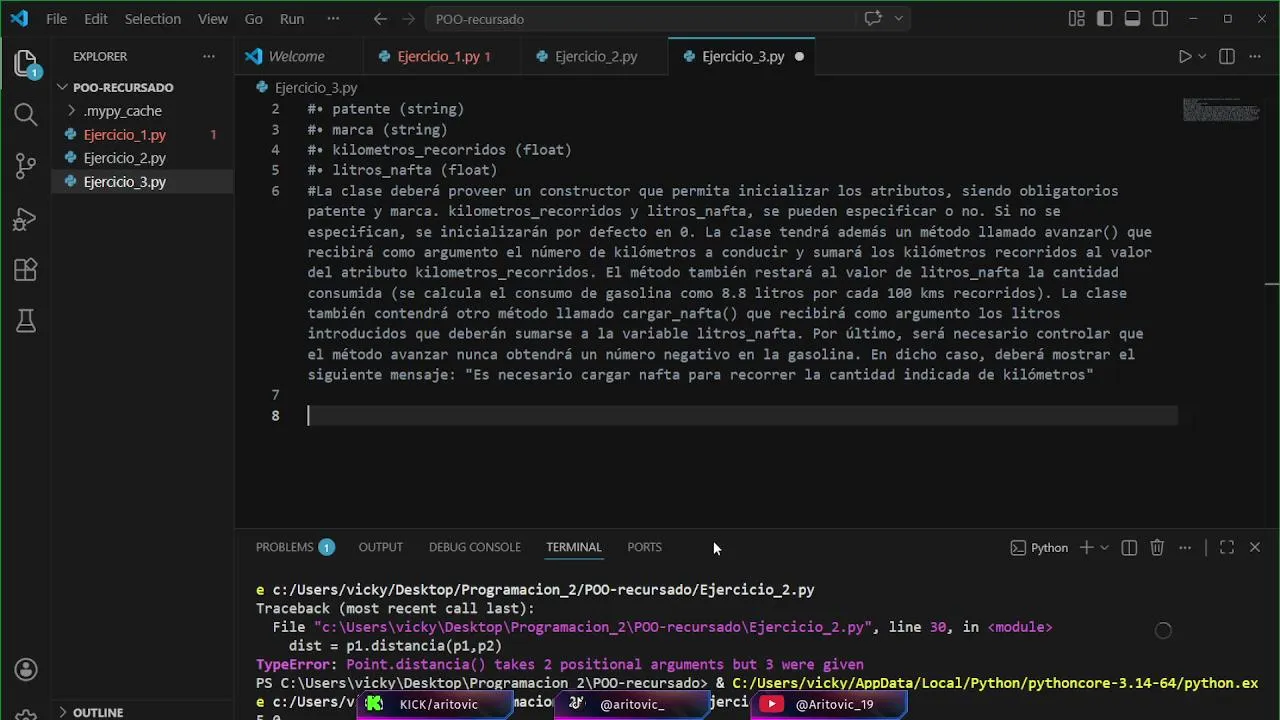Select the Terminal tab
Screen dimensions: 1280x720
click(x=574, y=547)
